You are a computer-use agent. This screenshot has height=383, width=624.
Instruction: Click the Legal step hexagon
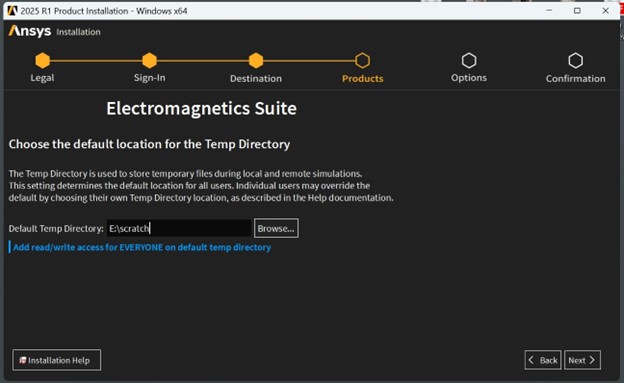click(43, 61)
